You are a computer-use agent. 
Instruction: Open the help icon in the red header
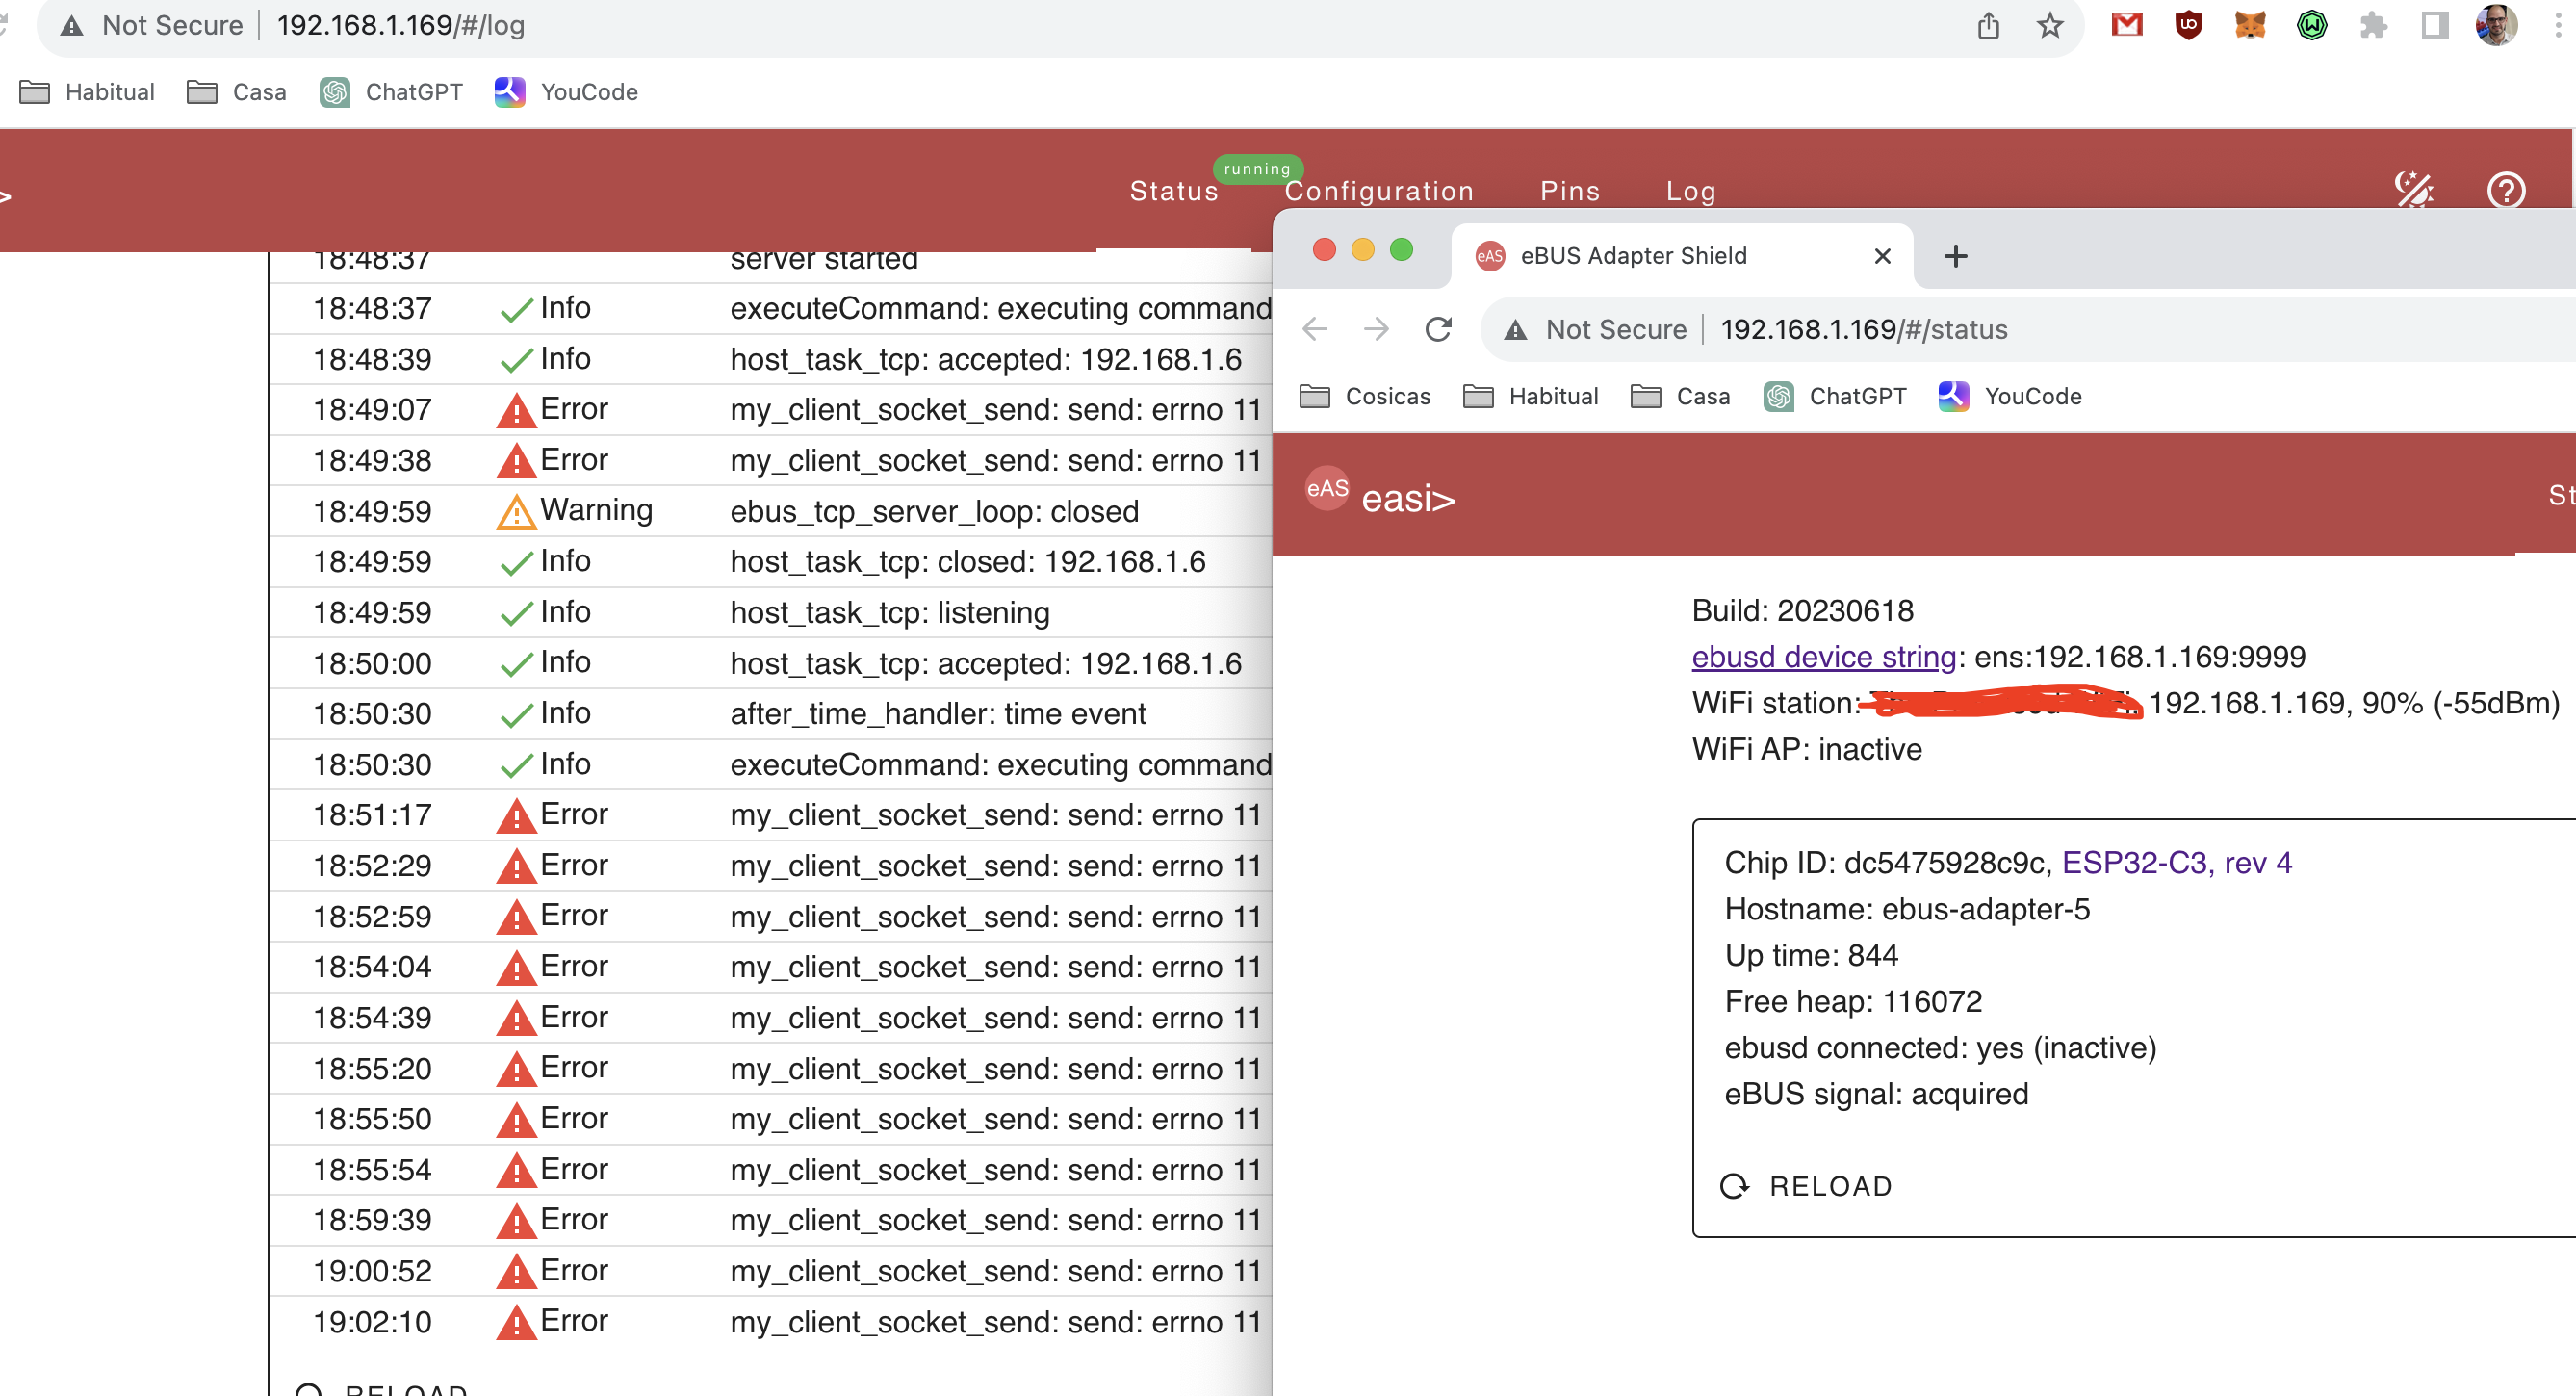click(2506, 190)
